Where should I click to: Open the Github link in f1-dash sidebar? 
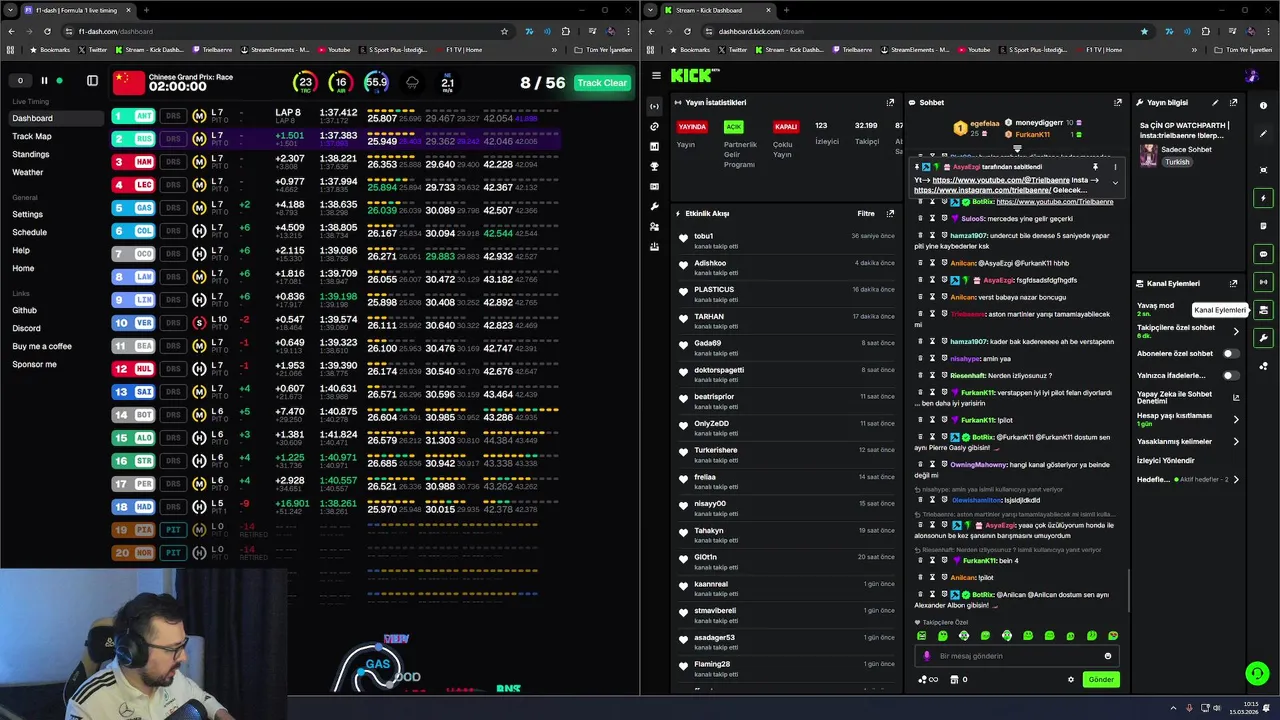pyautogui.click(x=25, y=310)
